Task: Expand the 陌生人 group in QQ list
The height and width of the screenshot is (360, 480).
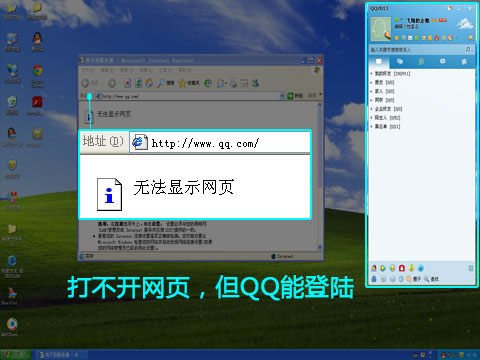Action: (385, 118)
